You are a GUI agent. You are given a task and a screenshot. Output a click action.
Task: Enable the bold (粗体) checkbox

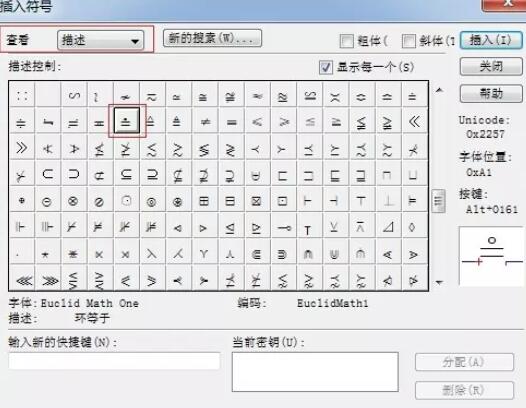(347, 41)
